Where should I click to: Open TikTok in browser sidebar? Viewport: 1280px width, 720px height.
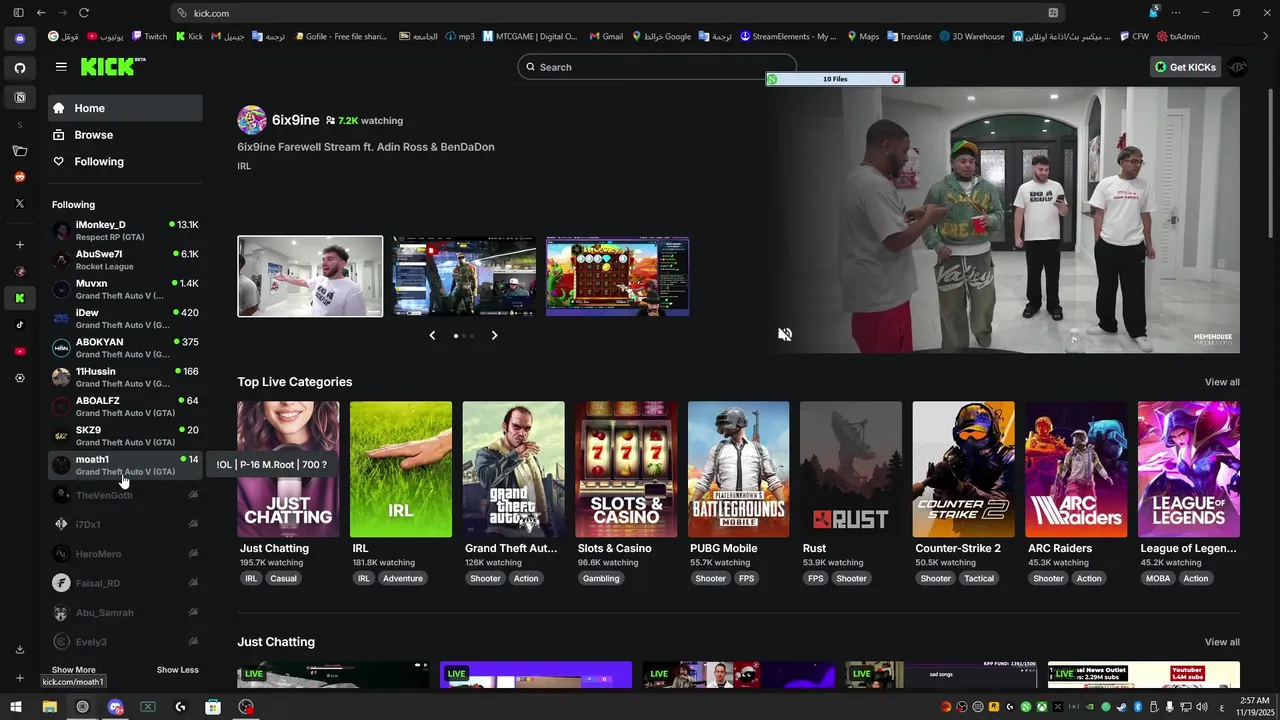[x=20, y=324]
